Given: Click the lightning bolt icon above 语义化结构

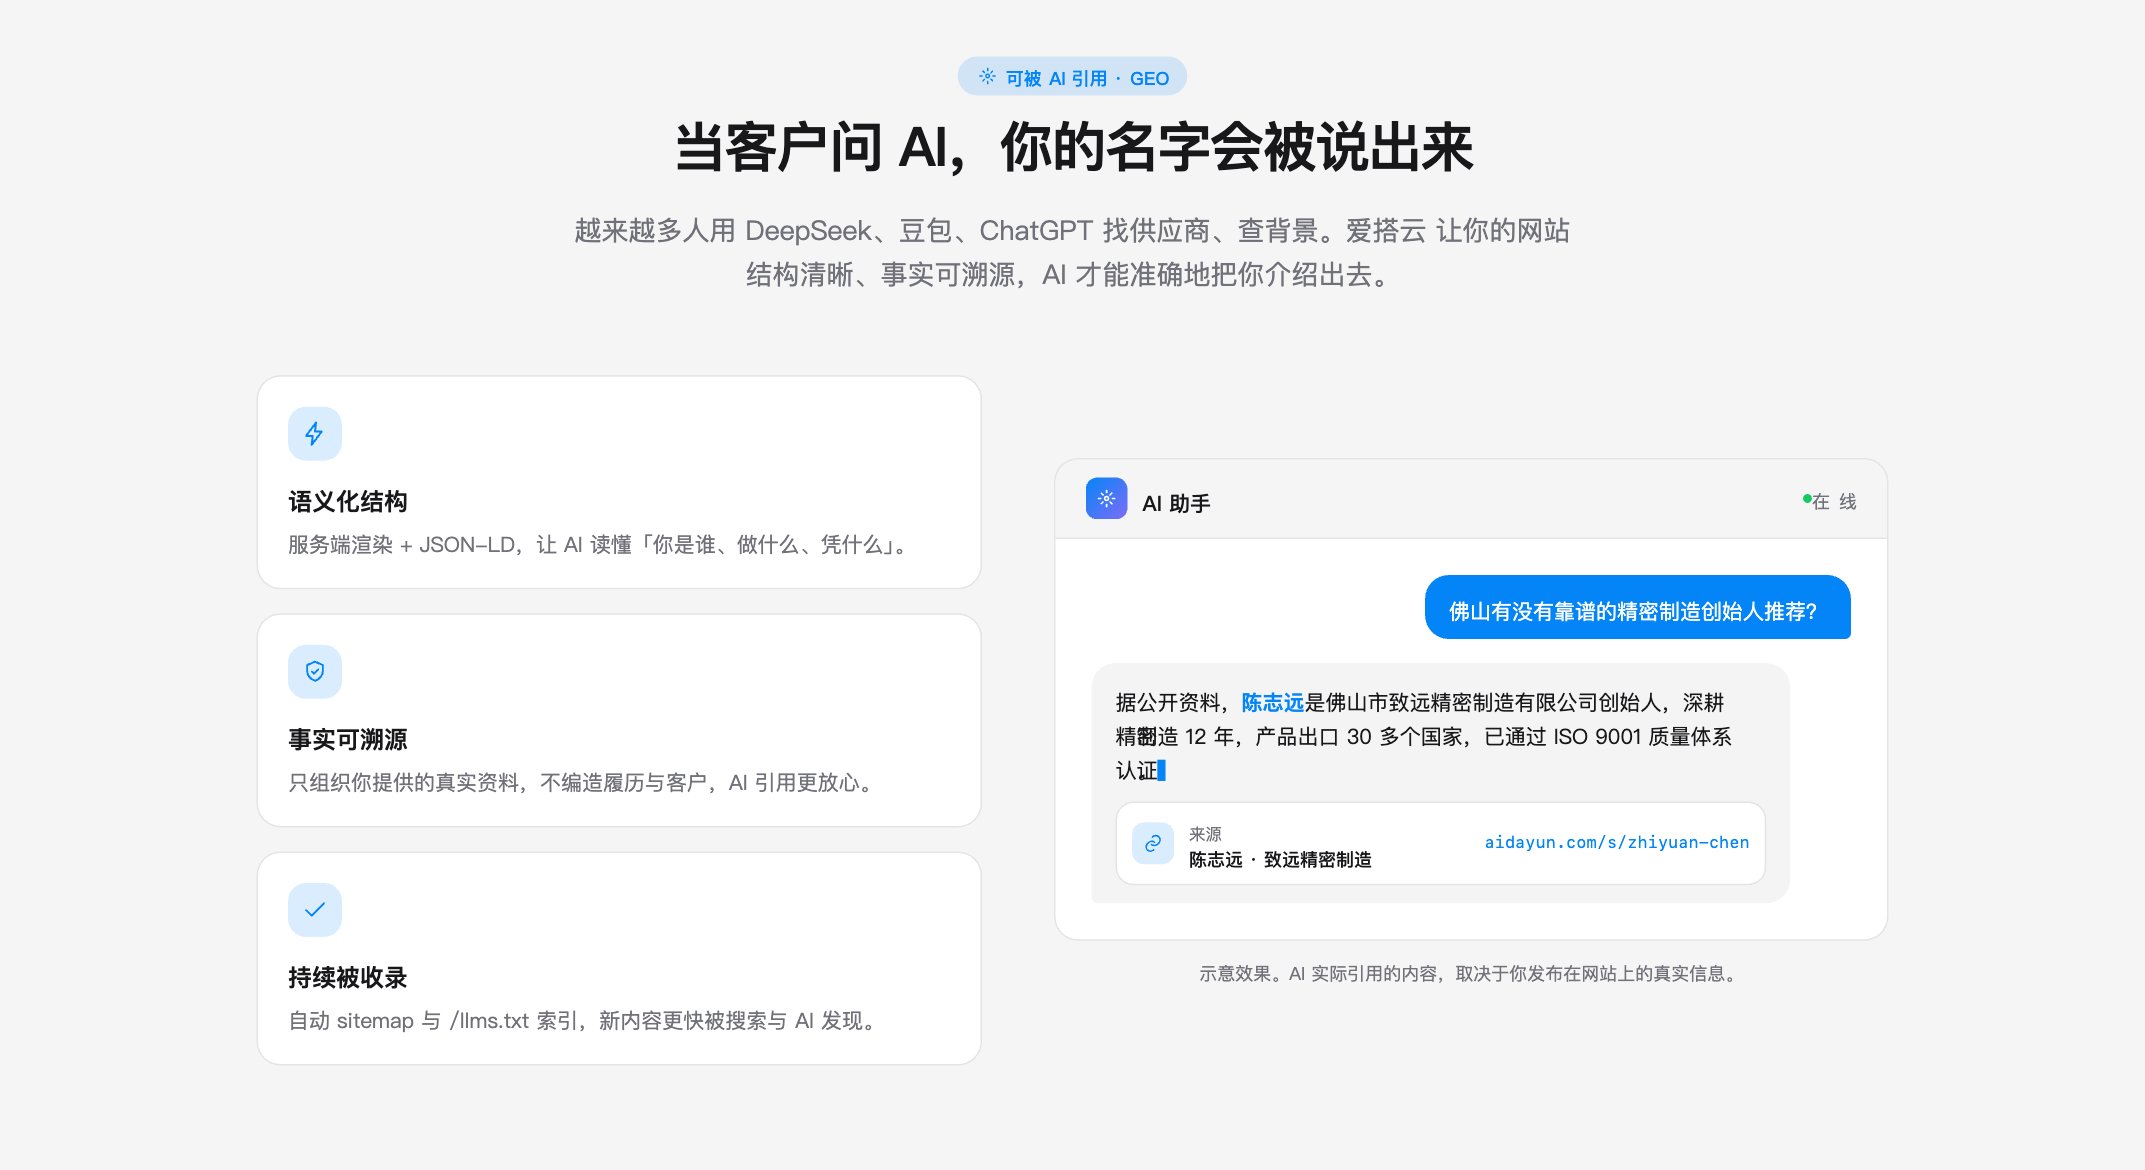Looking at the screenshot, I should [x=315, y=434].
